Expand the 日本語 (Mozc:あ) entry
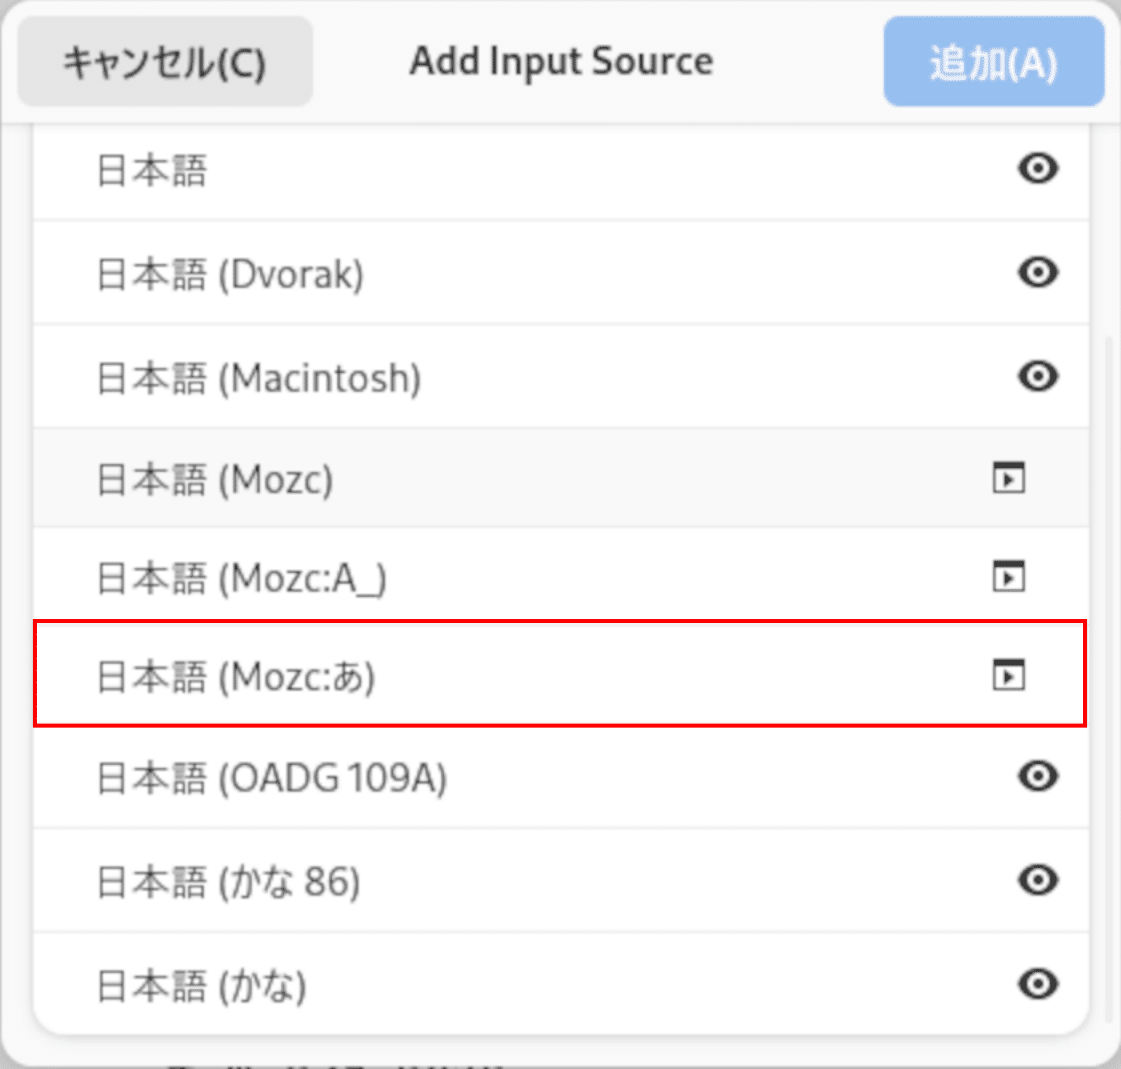 click(x=1009, y=675)
